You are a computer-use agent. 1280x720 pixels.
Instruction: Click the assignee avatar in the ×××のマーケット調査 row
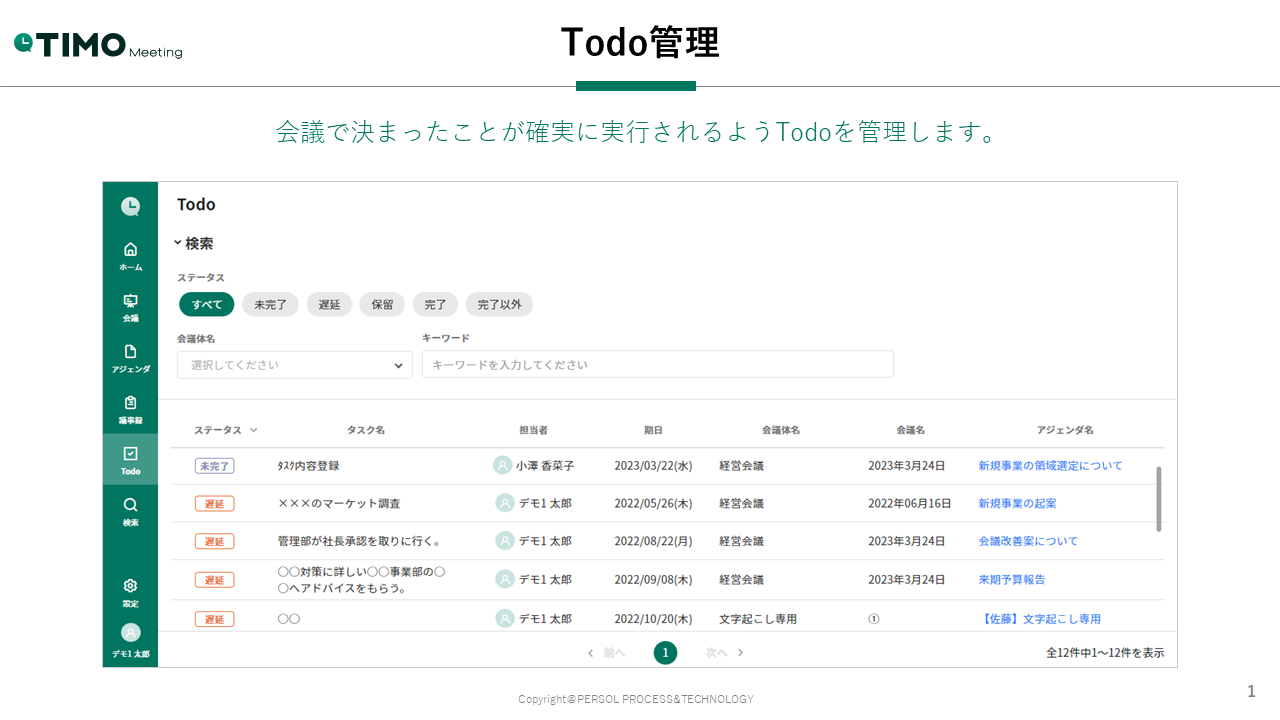tap(505, 503)
